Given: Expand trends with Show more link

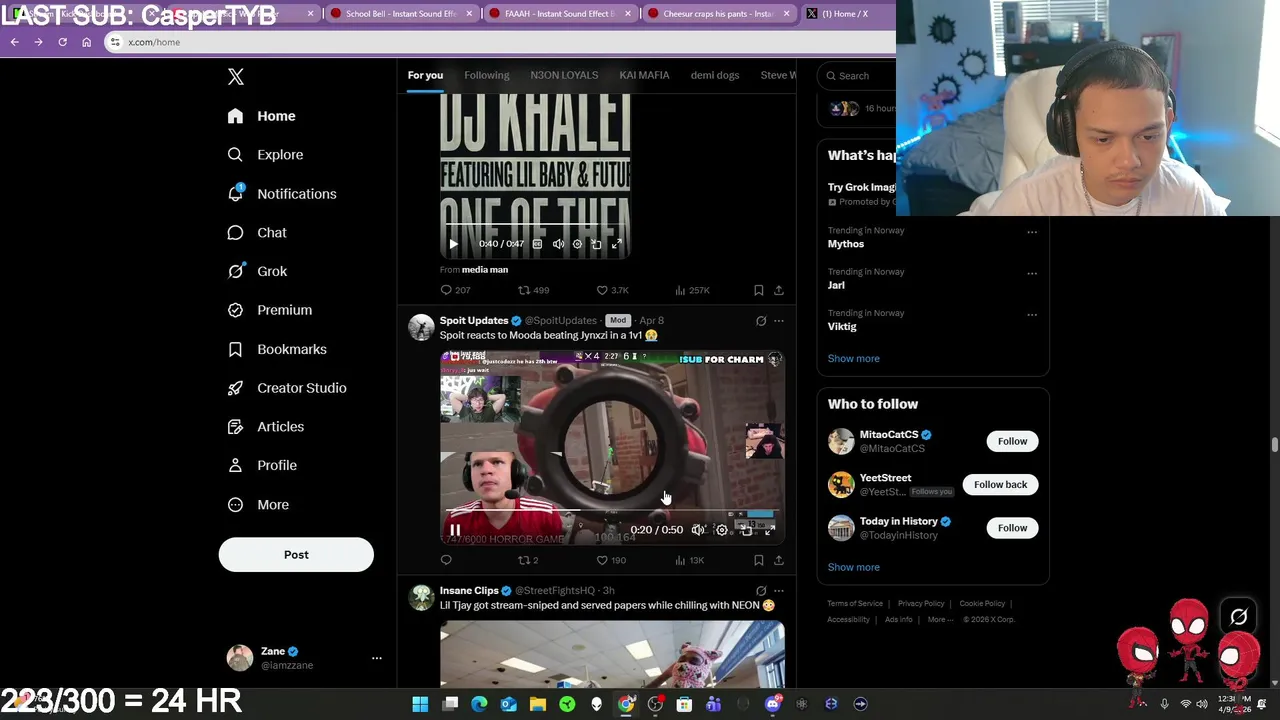Looking at the screenshot, I should [853, 359].
